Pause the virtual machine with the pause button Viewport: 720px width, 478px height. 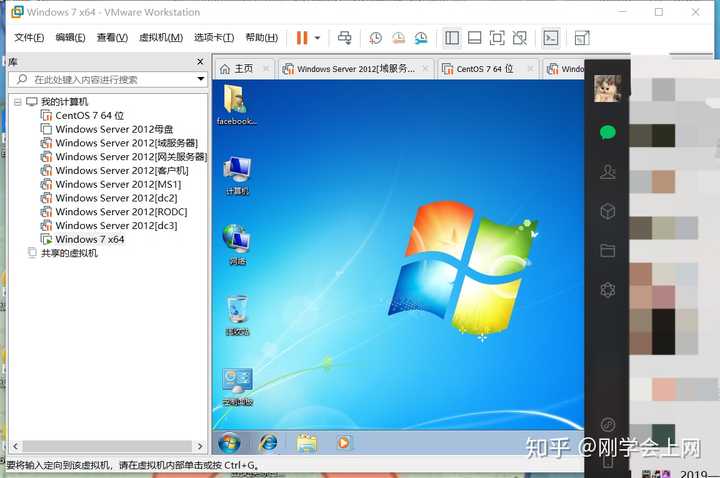[302, 38]
